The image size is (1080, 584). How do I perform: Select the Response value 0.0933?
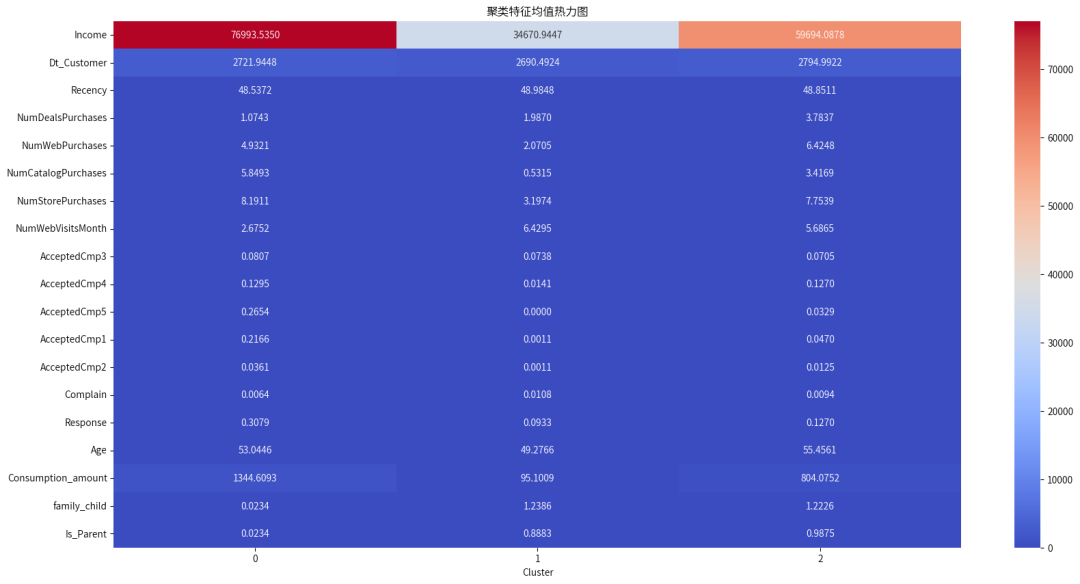tap(537, 422)
